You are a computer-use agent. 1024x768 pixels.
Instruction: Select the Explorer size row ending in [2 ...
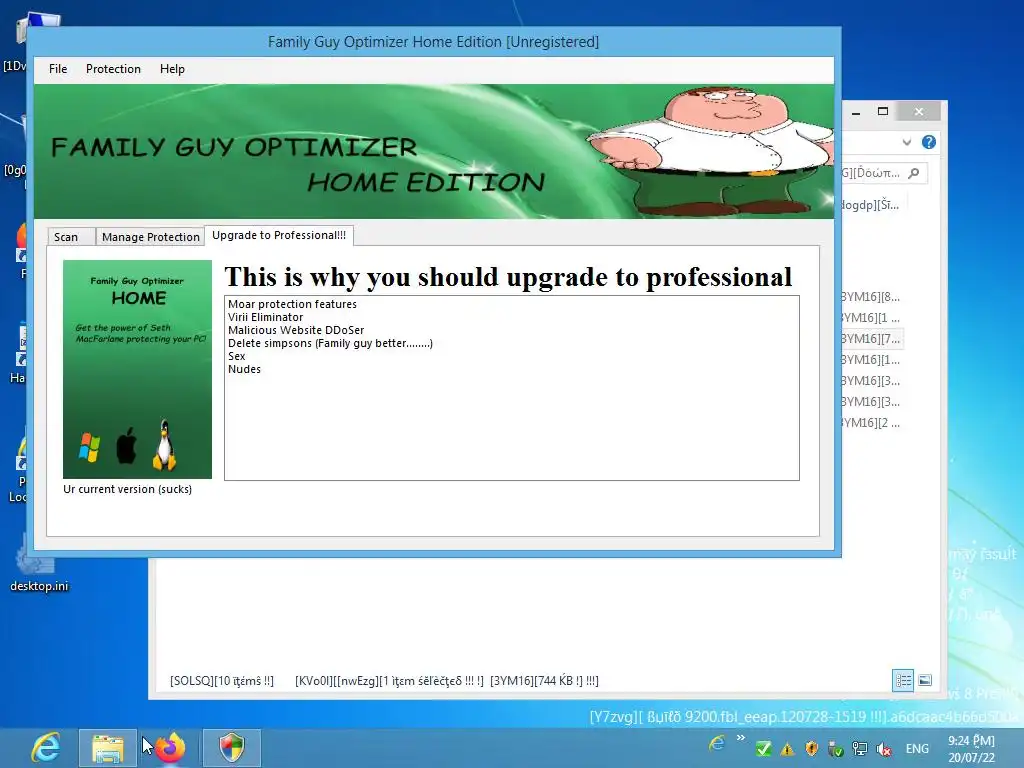(x=872, y=423)
